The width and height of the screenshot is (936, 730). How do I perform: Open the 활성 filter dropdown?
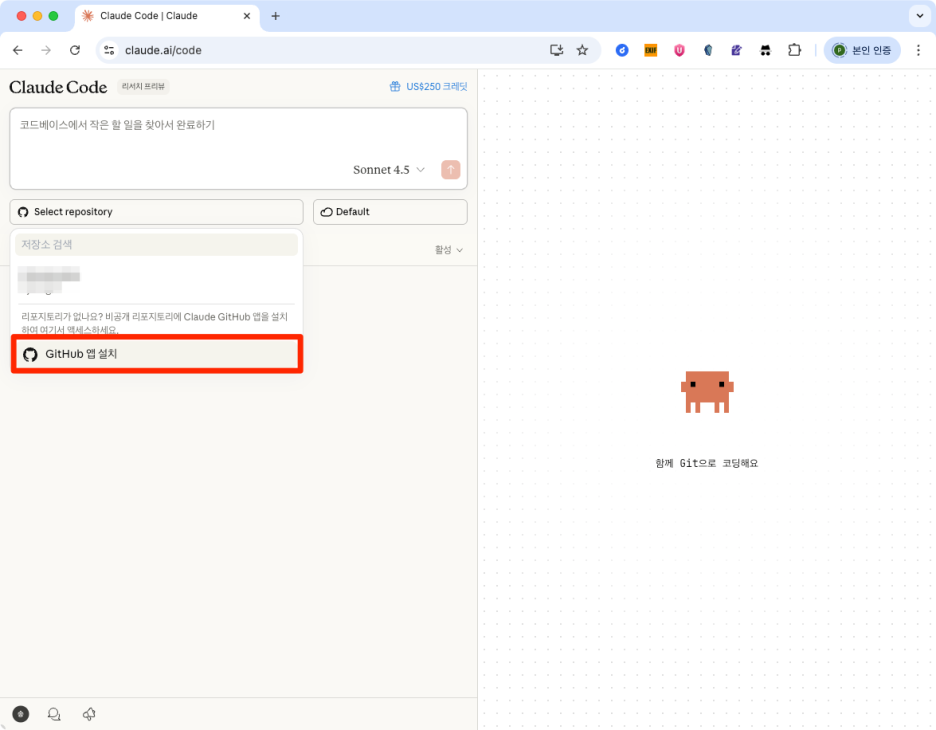(x=448, y=250)
